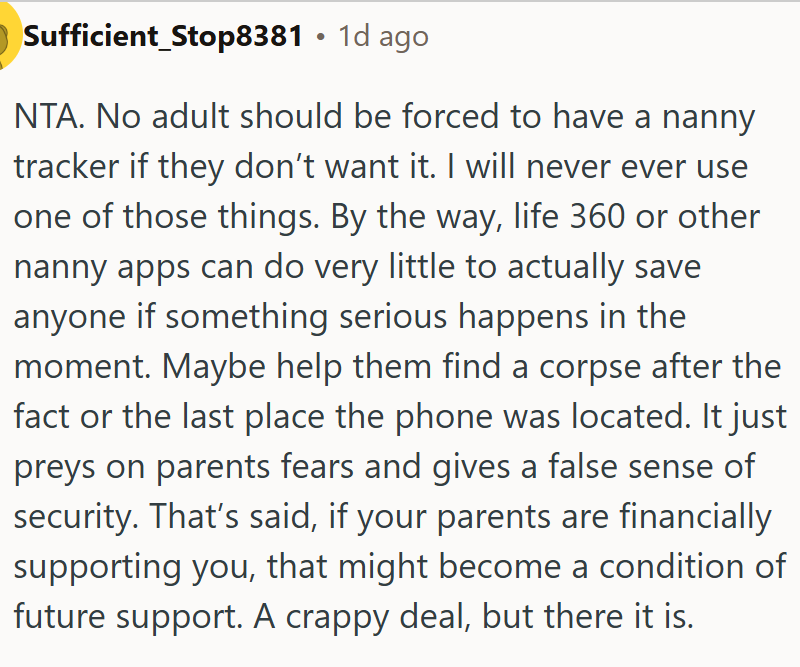The width and height of the screenshot is (800, 667).
Task: Click the phrase "future support." in the last line
Action: [128, 616]
